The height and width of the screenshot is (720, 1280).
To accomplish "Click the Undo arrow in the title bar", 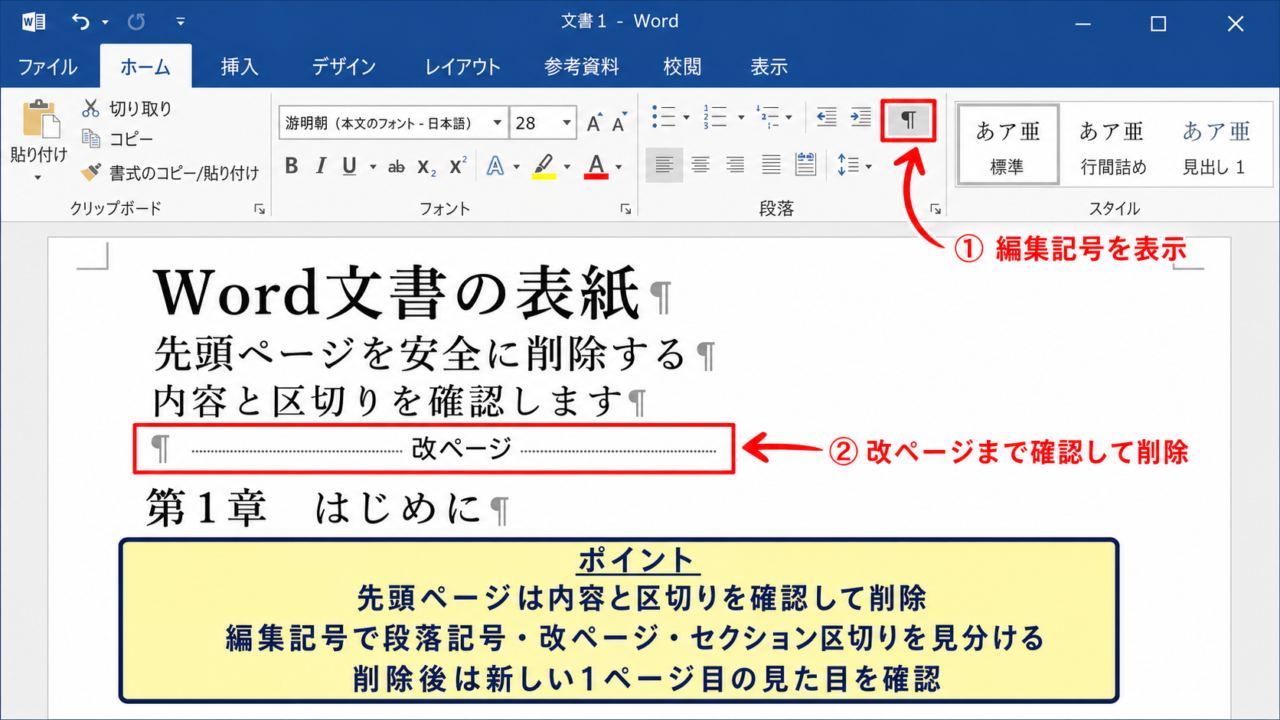I will [80, 21].
